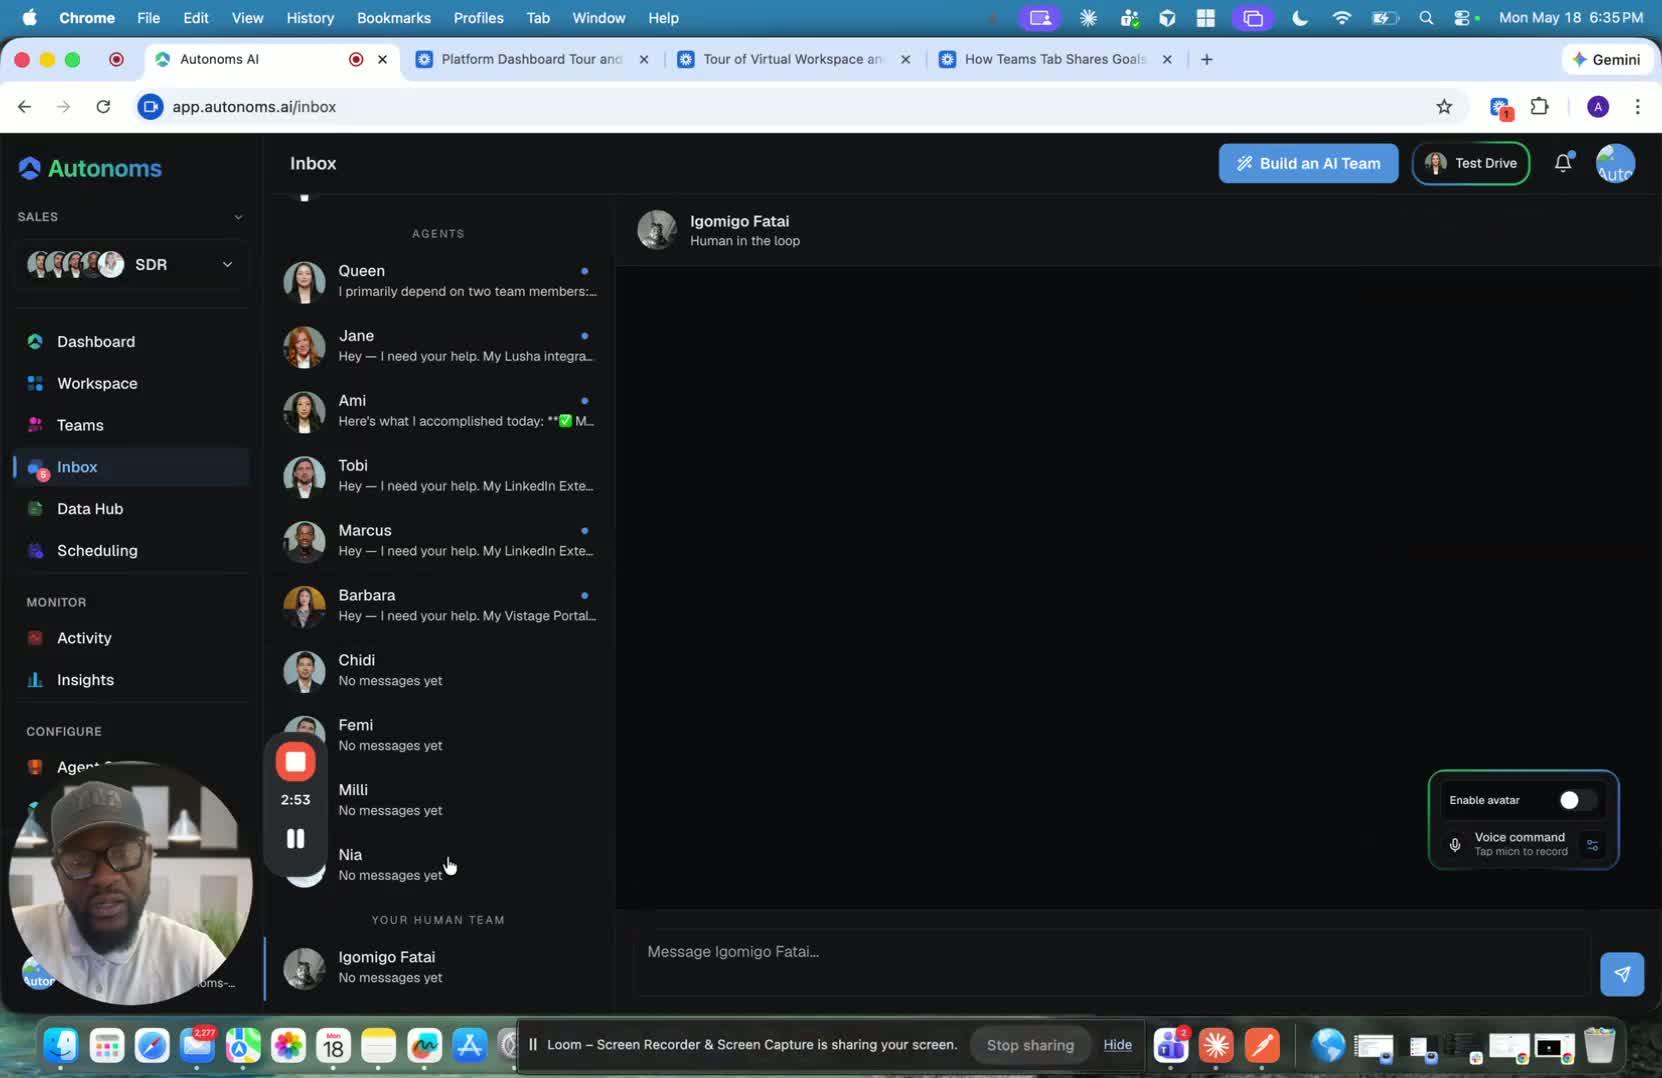Select agent Milli in inbox

click(440, 801)
